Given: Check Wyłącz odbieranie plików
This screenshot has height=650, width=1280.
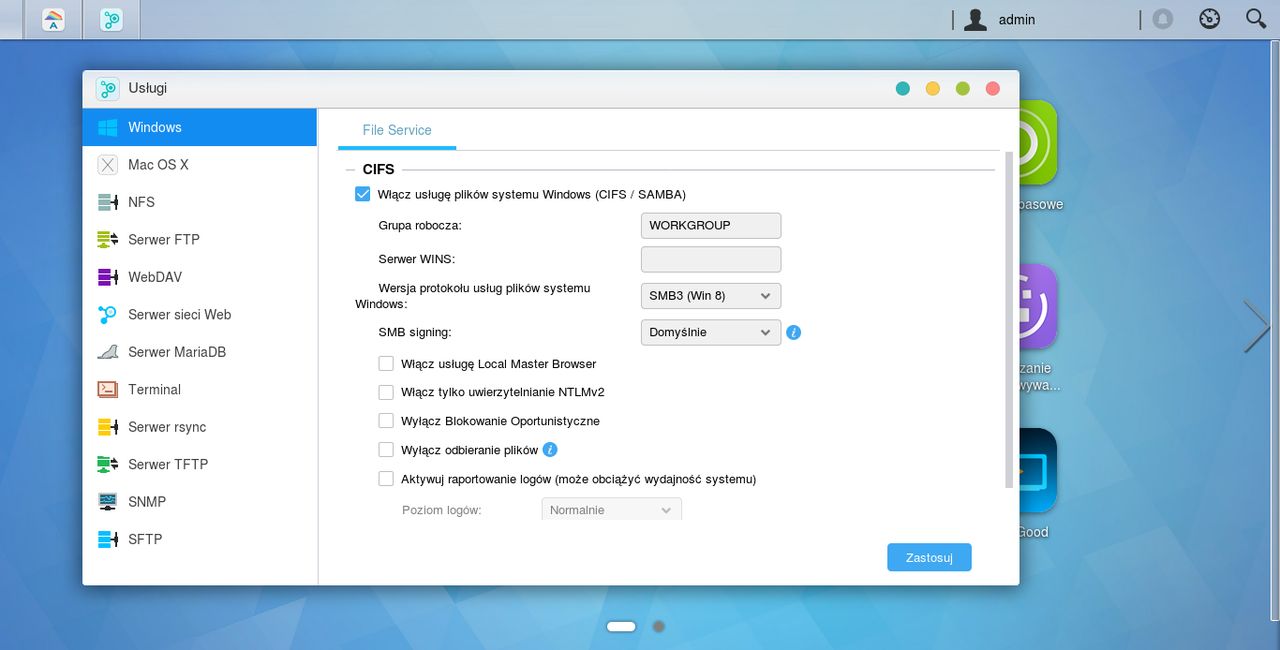Looking at the screenshot, I should click(x=386, y=450).
